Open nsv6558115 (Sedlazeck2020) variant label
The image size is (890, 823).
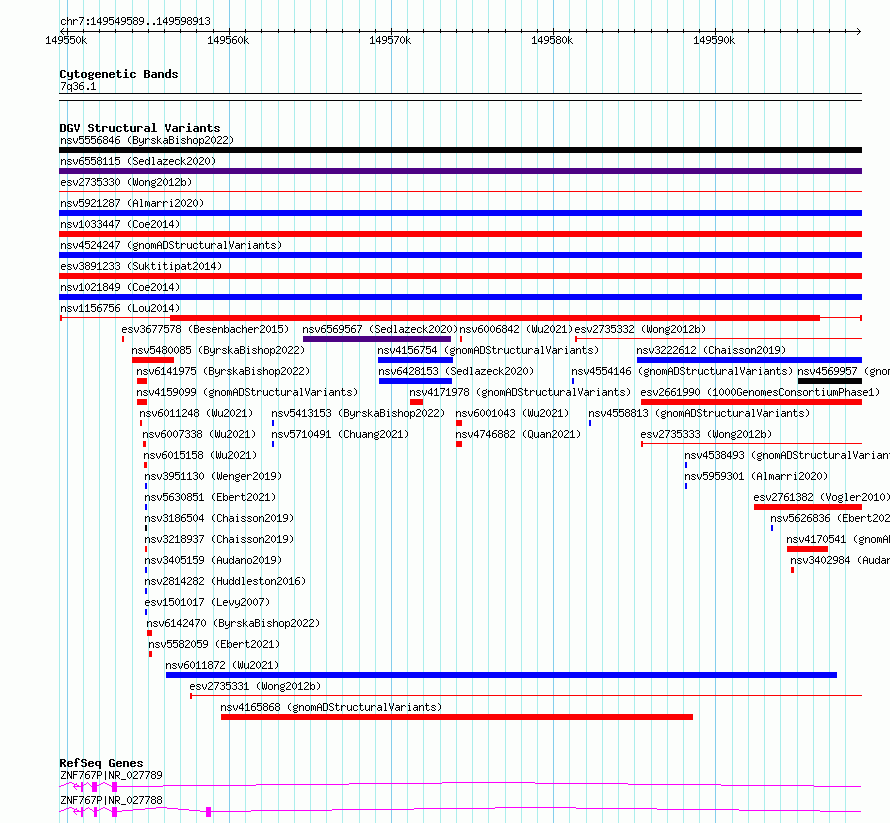[x=138, y=161]
